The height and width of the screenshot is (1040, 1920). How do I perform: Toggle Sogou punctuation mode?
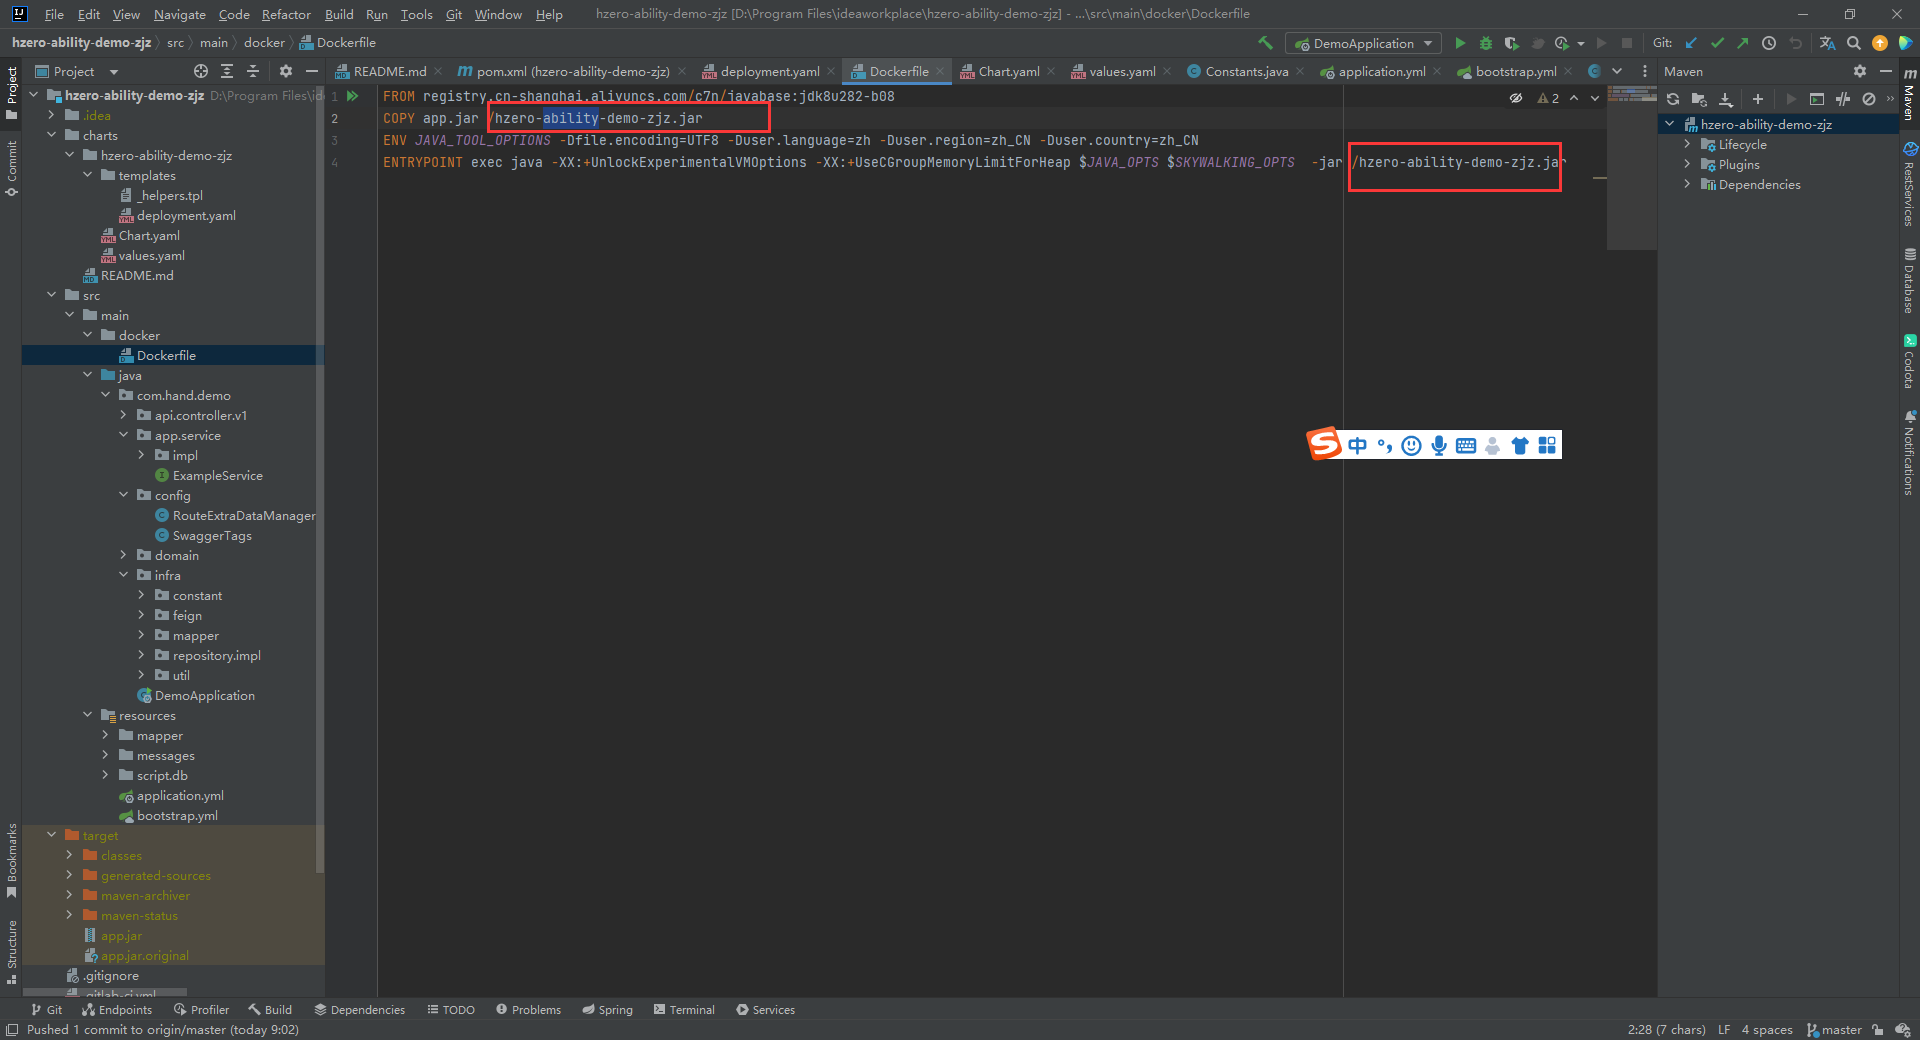pyautogui.click(x=1385, y=446)
